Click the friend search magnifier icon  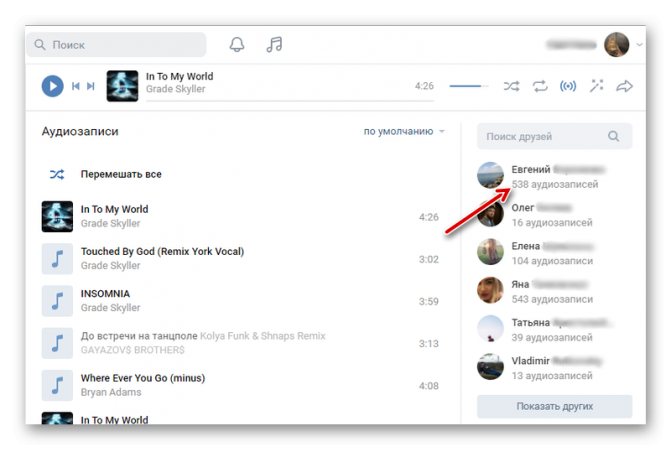[614, 136]
